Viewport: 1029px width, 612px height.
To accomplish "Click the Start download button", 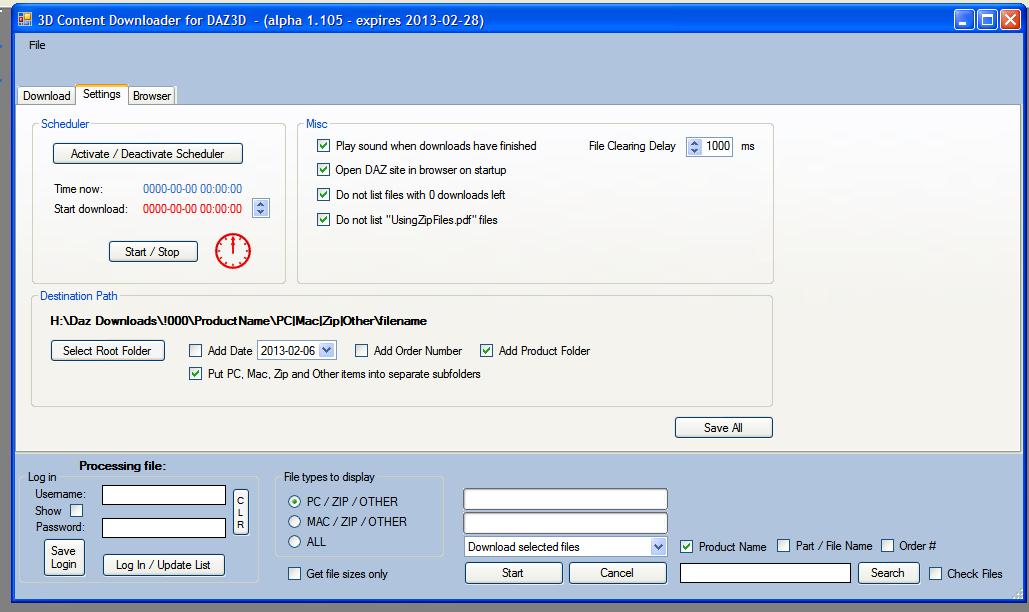I will [x=513, y=573].
